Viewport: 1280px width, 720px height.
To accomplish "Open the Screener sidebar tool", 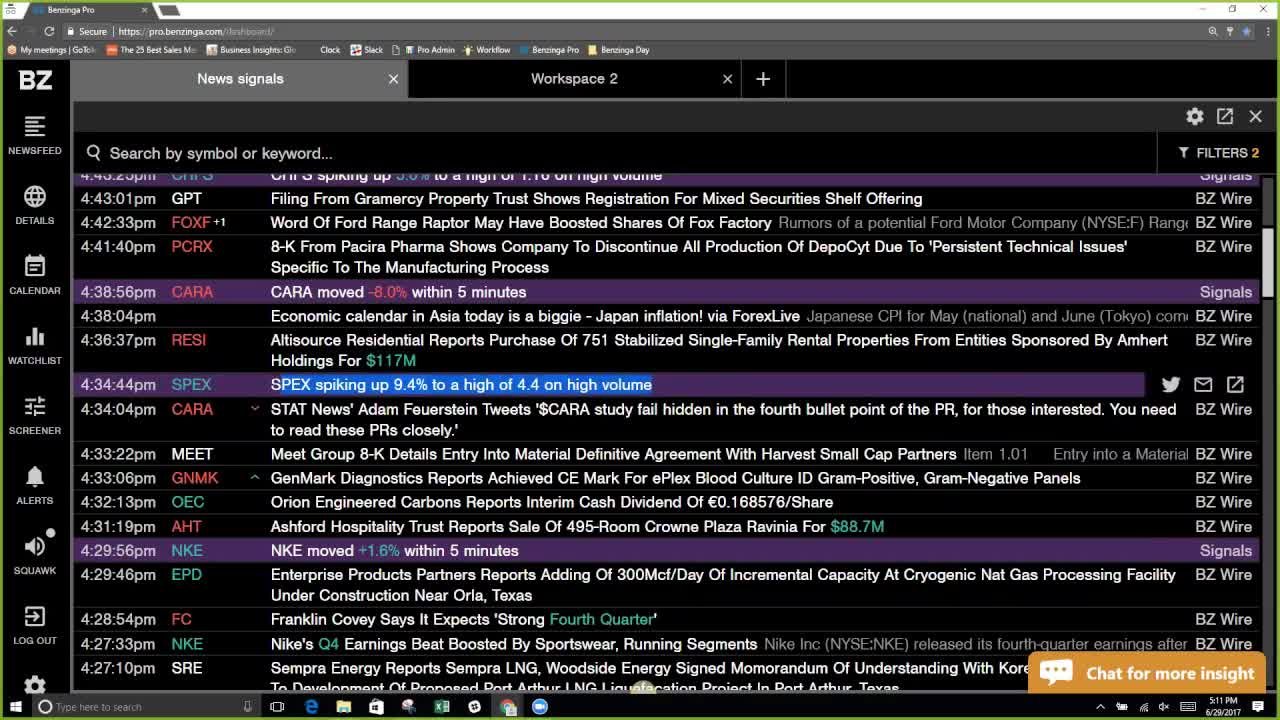I will tap(35, 415).
